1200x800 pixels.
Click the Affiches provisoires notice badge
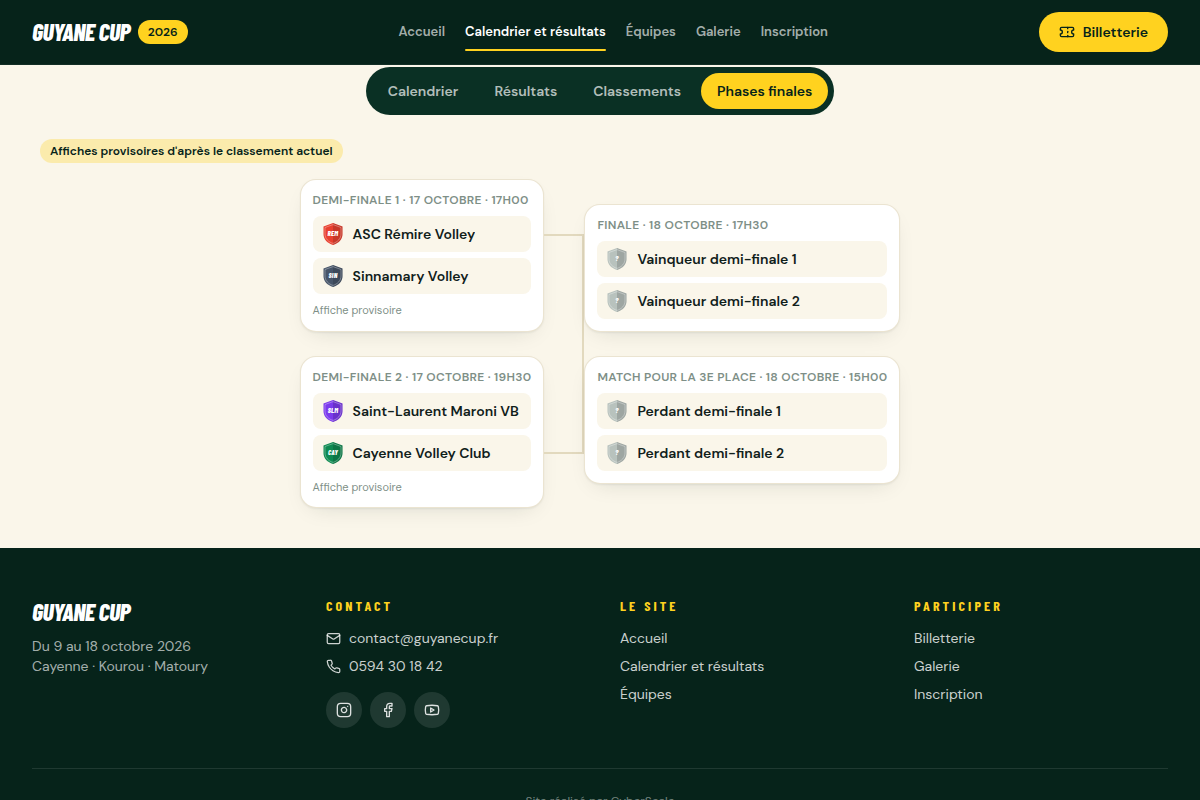pos(191,151)
